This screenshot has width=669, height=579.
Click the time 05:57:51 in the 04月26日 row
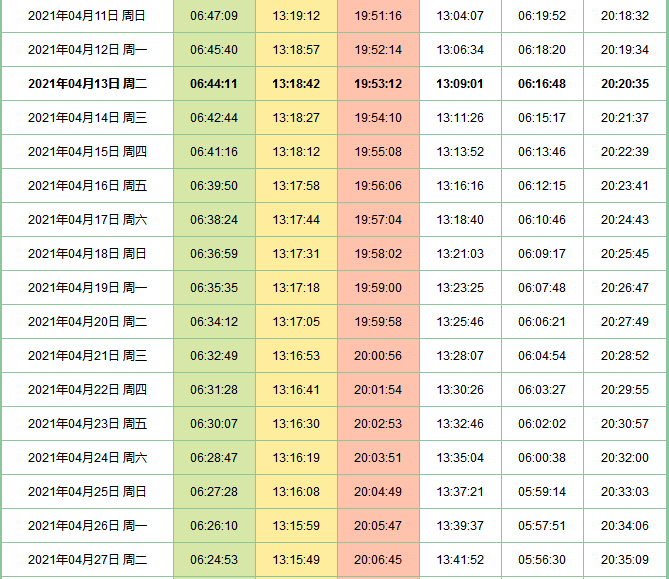point(542,526)
